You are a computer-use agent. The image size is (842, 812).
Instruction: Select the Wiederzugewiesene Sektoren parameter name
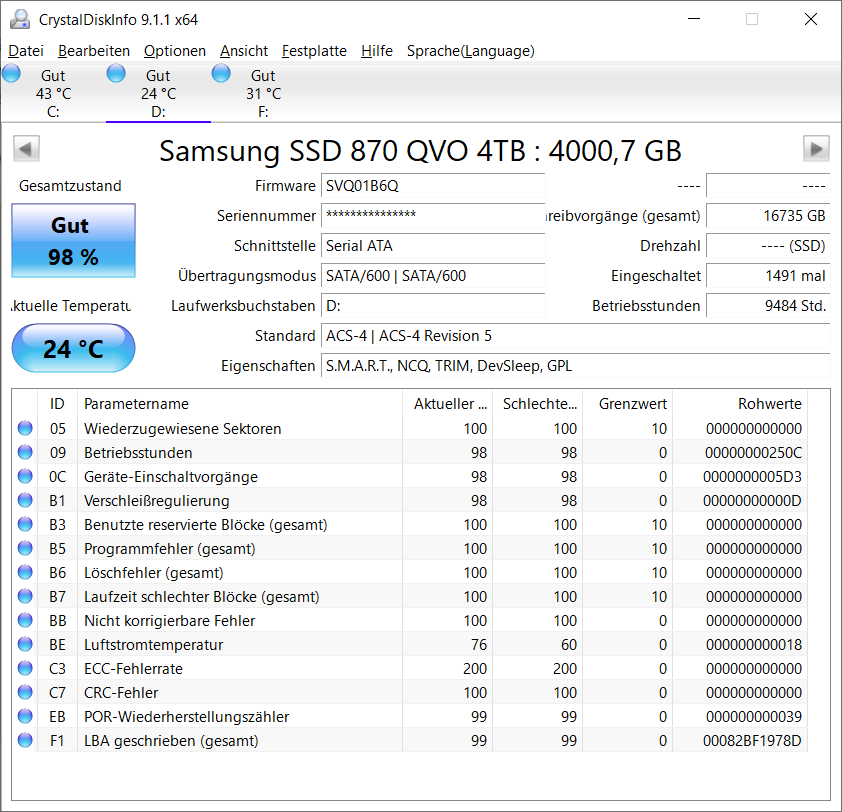(183, 429)
